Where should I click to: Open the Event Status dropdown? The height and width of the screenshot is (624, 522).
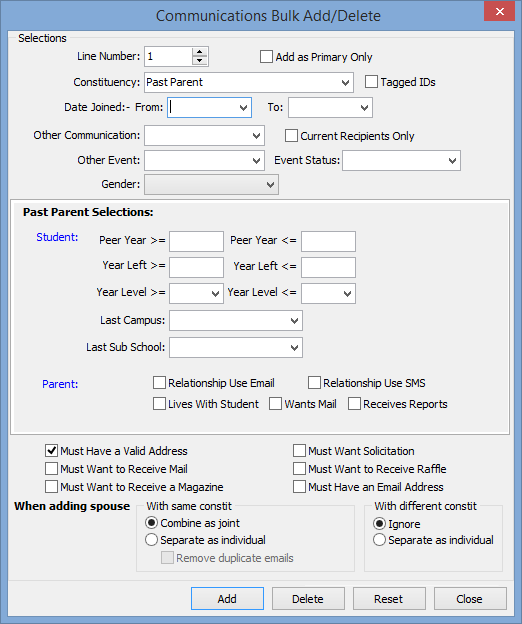[x=452, y=160]
